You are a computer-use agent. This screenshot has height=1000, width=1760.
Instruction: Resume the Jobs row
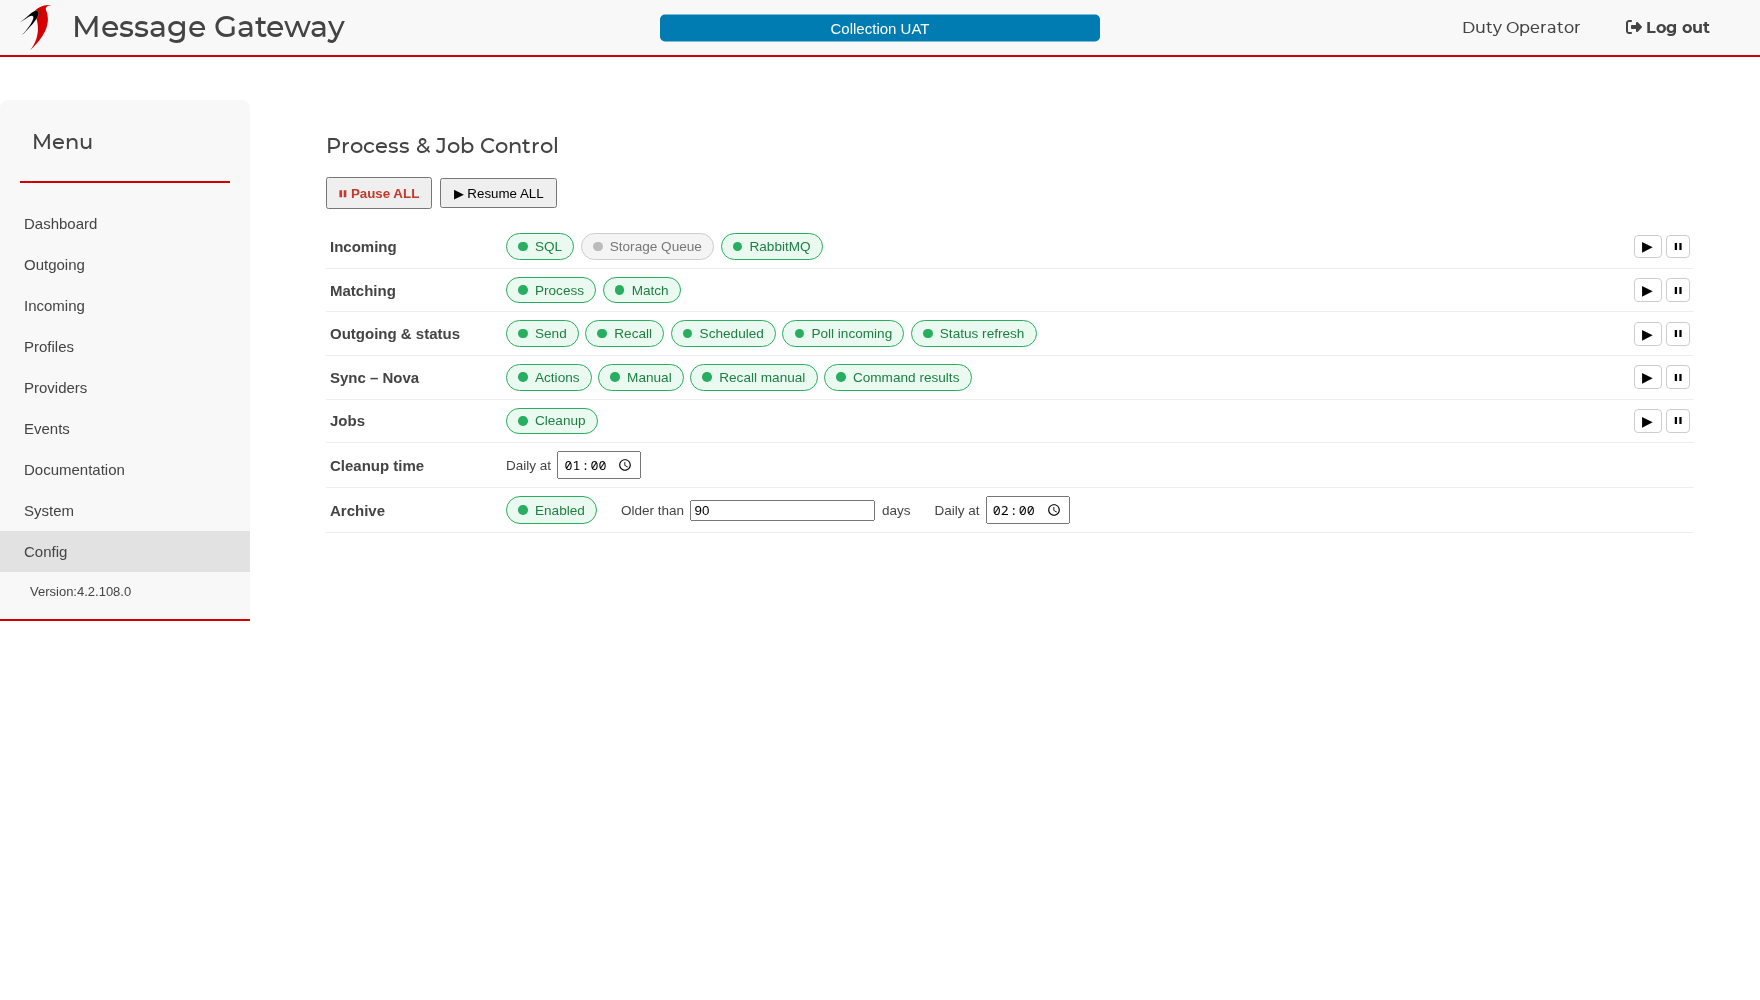point(1647,421)
